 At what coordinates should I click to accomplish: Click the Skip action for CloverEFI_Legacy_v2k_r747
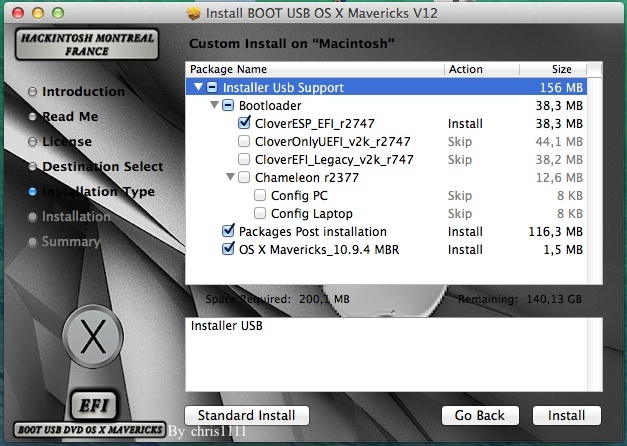(460, 160)
